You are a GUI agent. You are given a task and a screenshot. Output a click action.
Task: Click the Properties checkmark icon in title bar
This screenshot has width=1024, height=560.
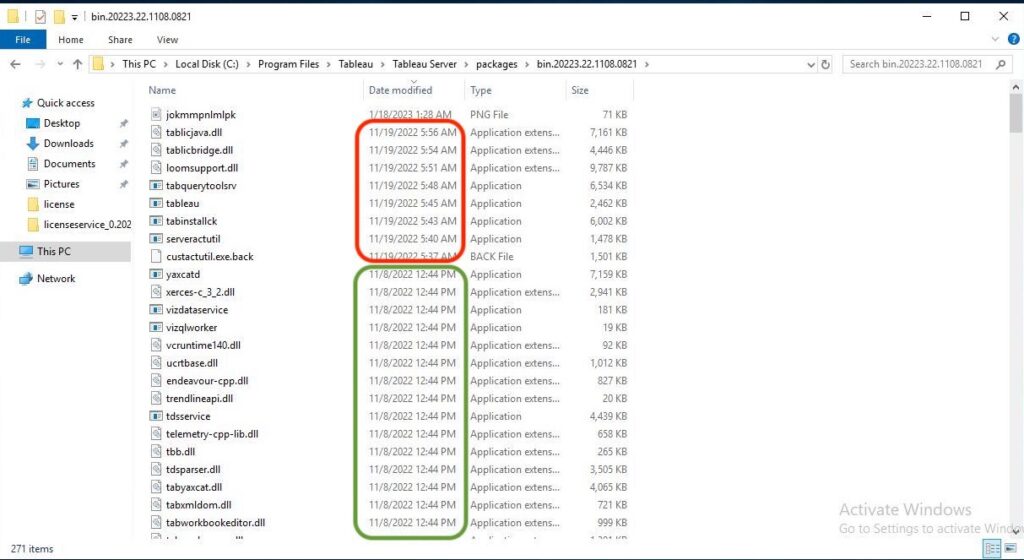pyautogui.click(x=40, y=16)
